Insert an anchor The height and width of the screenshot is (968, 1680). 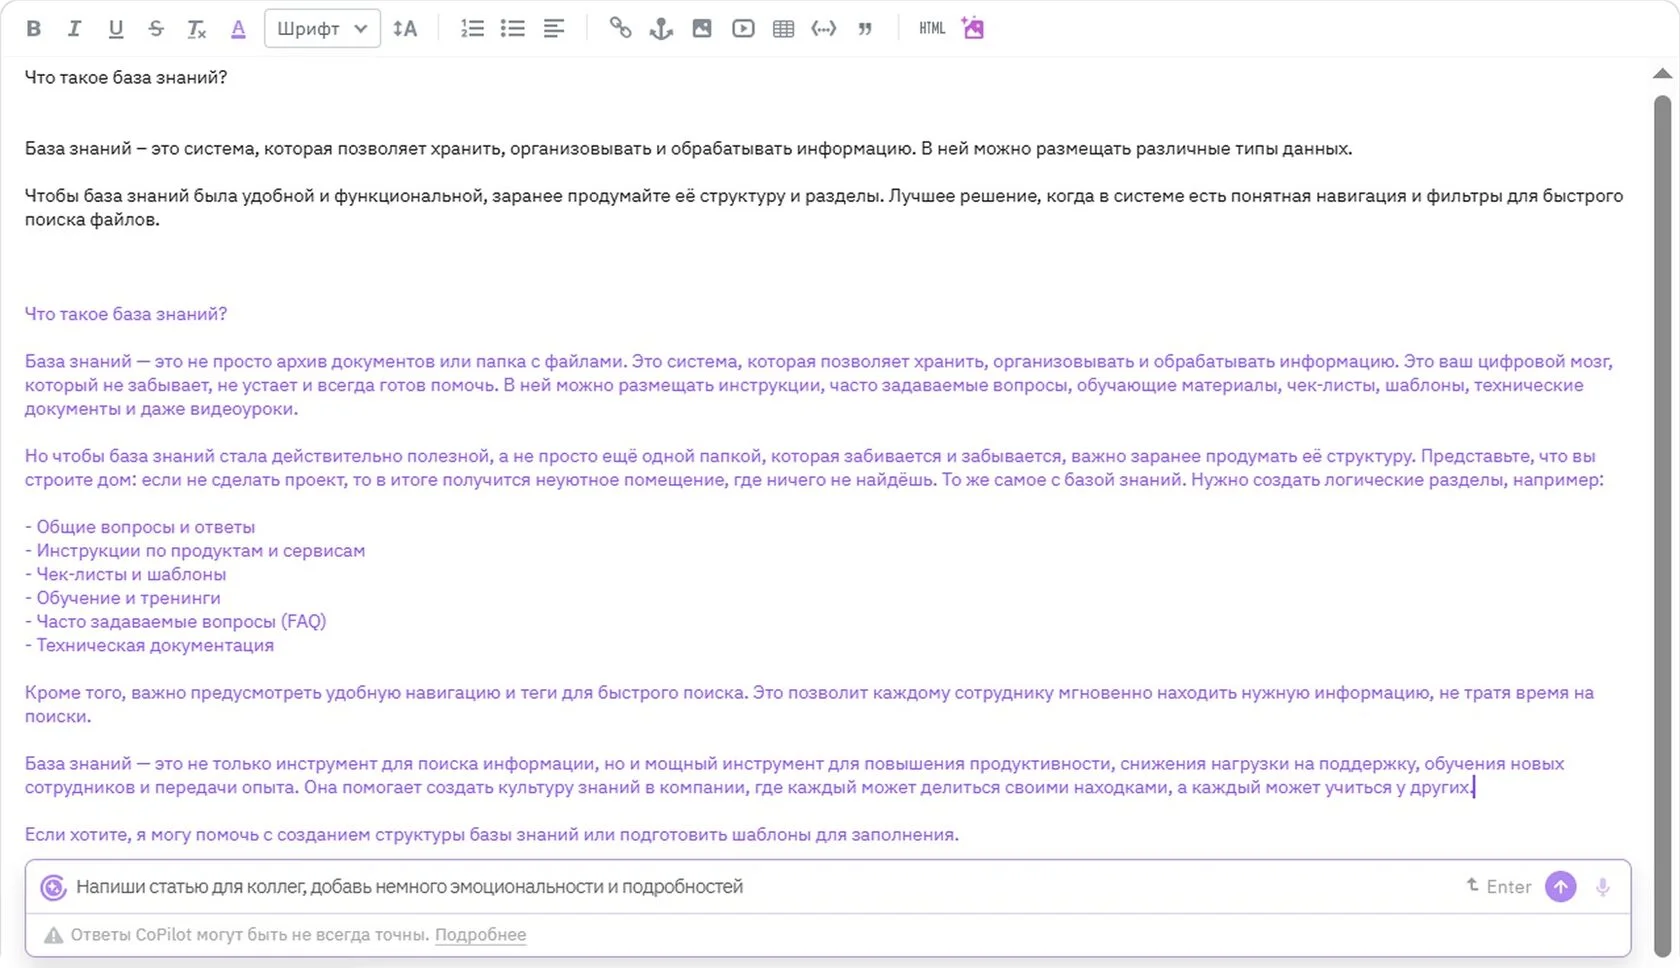coord(661,29)
